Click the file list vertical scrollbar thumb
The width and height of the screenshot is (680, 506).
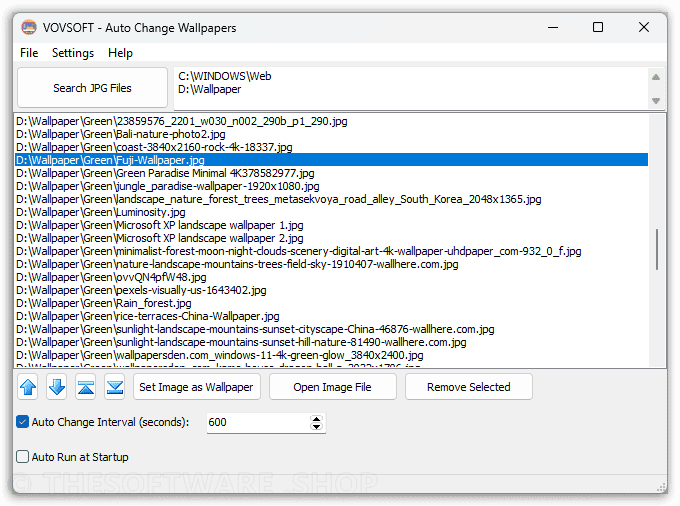[657, 249]
